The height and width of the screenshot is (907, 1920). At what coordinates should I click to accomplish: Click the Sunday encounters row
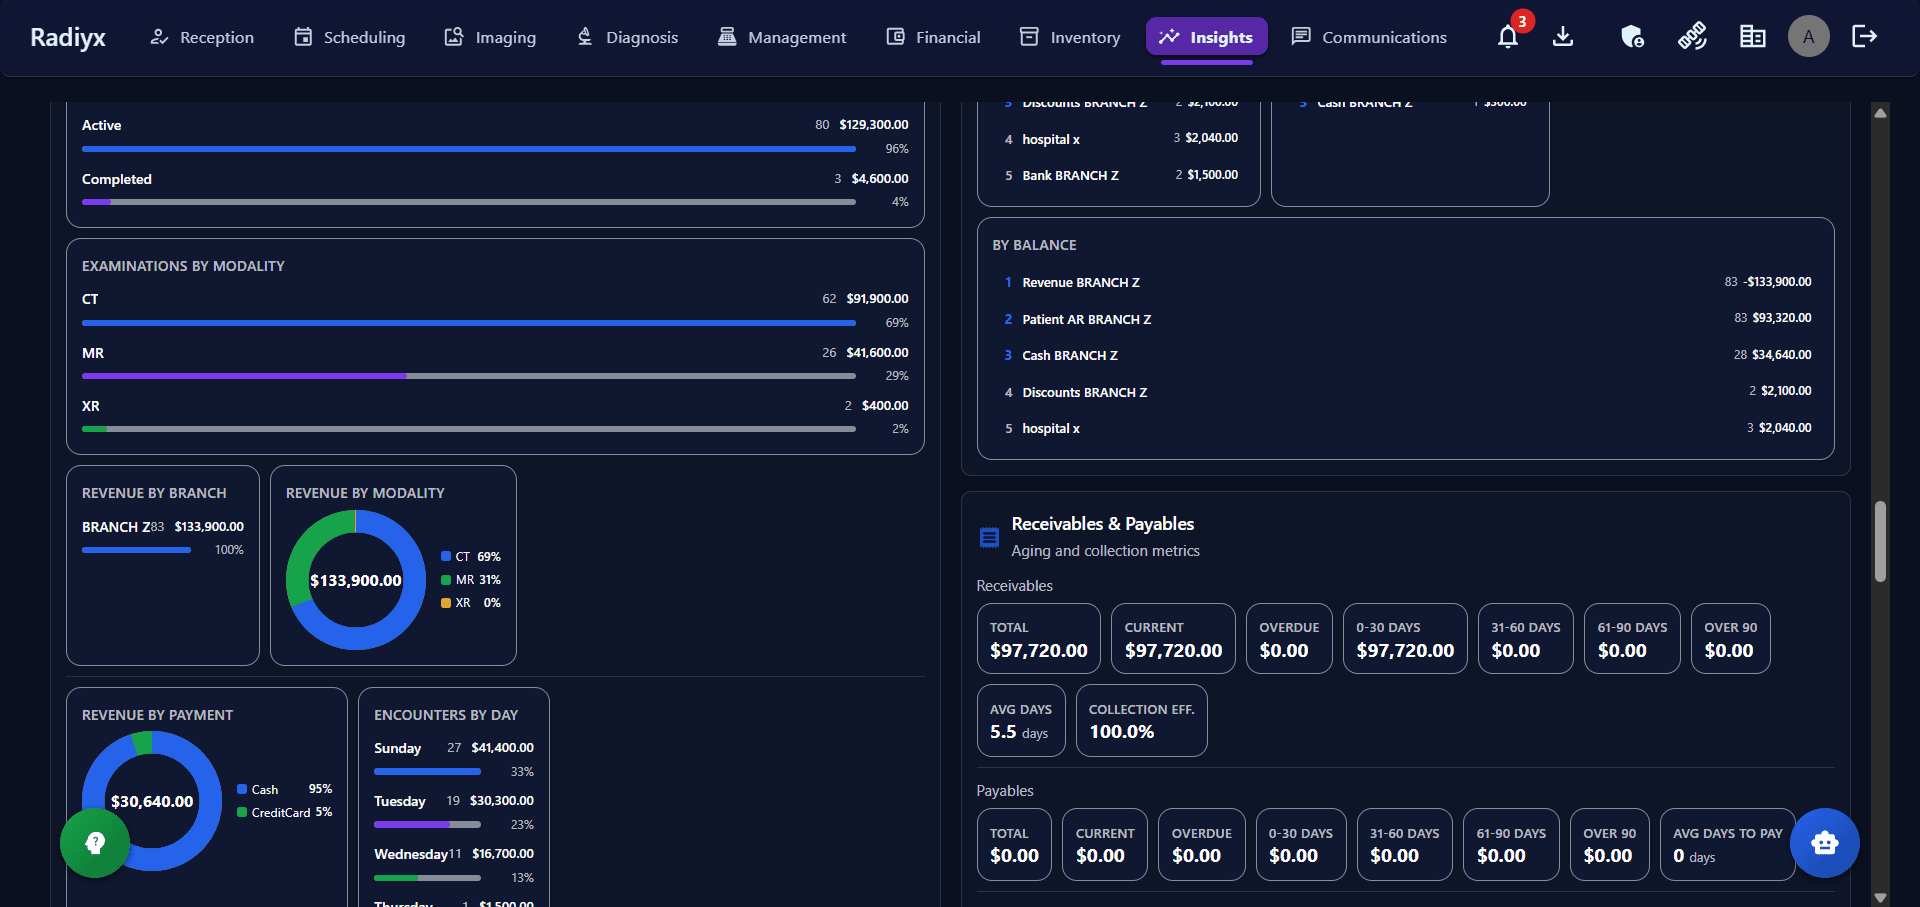coord(454,759)
